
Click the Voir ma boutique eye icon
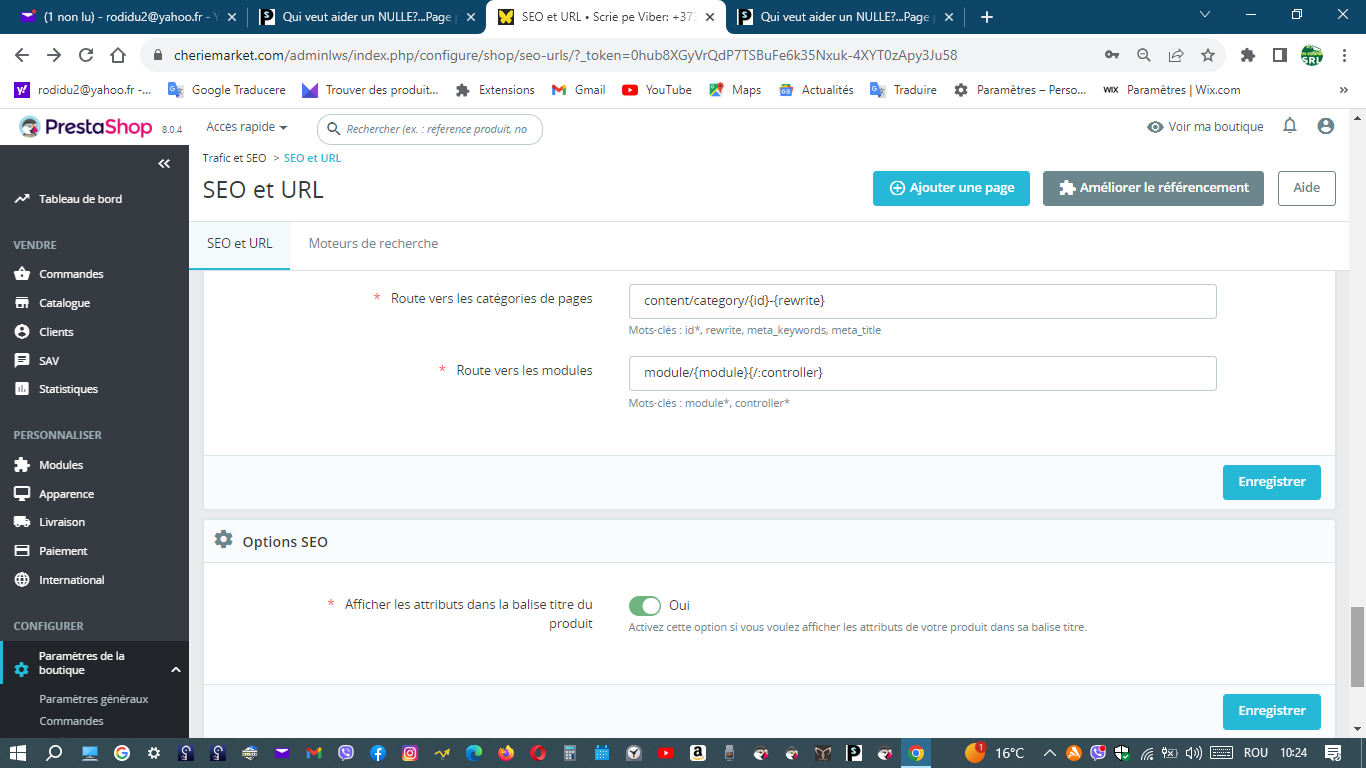pyautogui.click(x=1155, y=127)
